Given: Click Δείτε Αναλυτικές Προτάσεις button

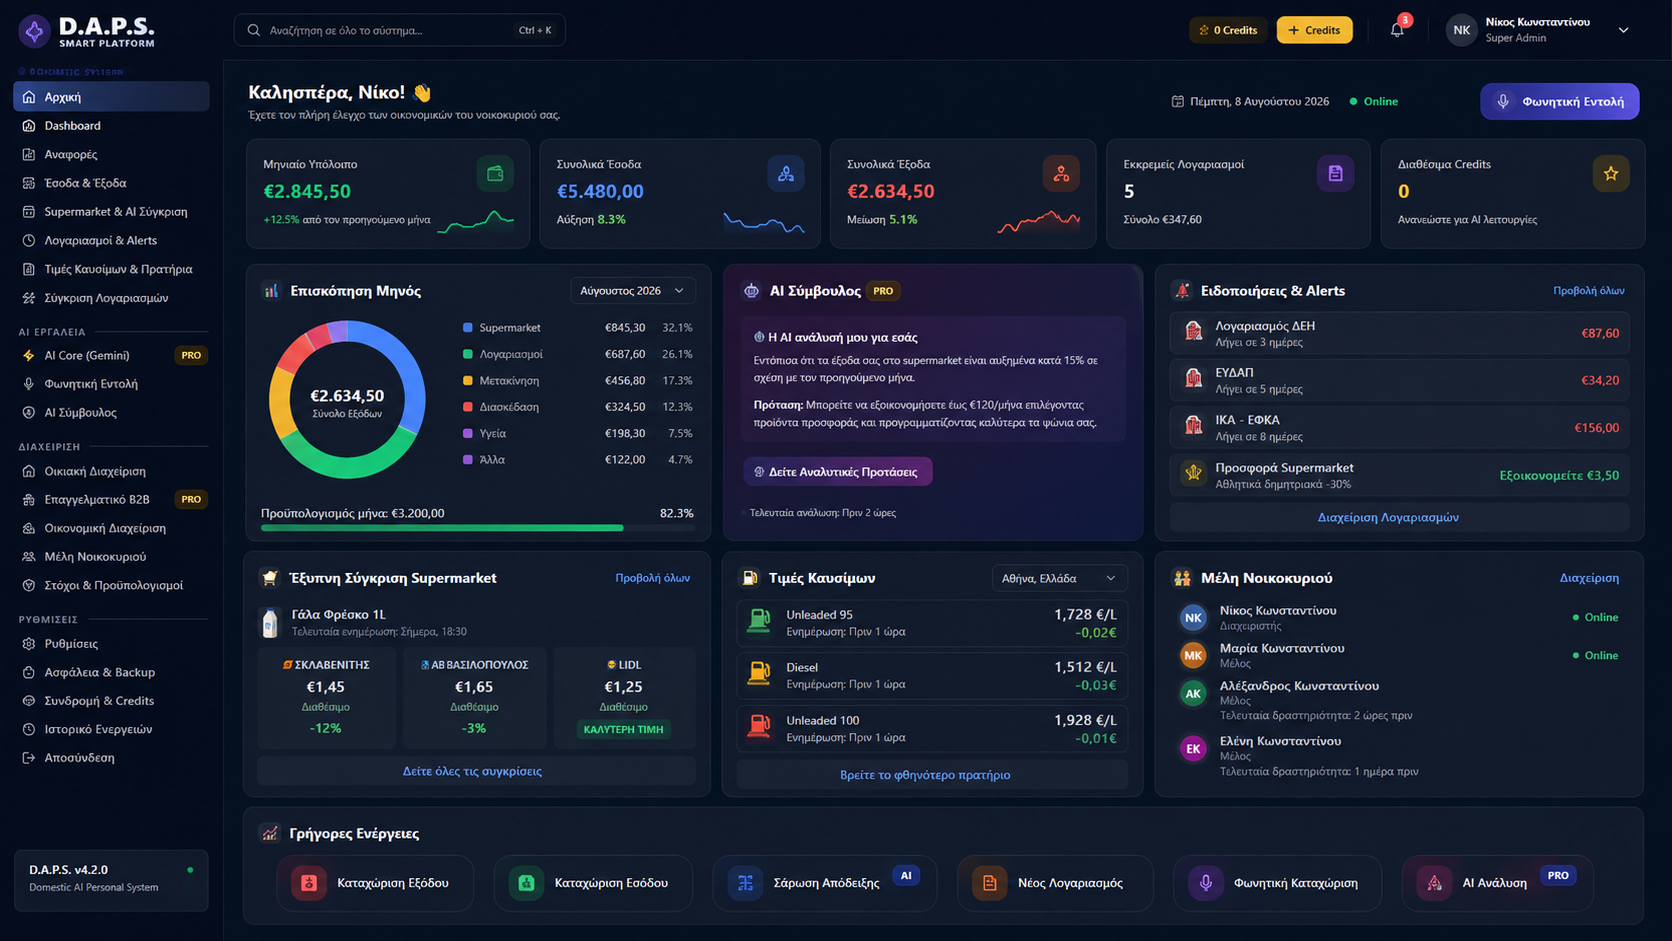Looking at the screenshot, I should click(x=838, y=472).
